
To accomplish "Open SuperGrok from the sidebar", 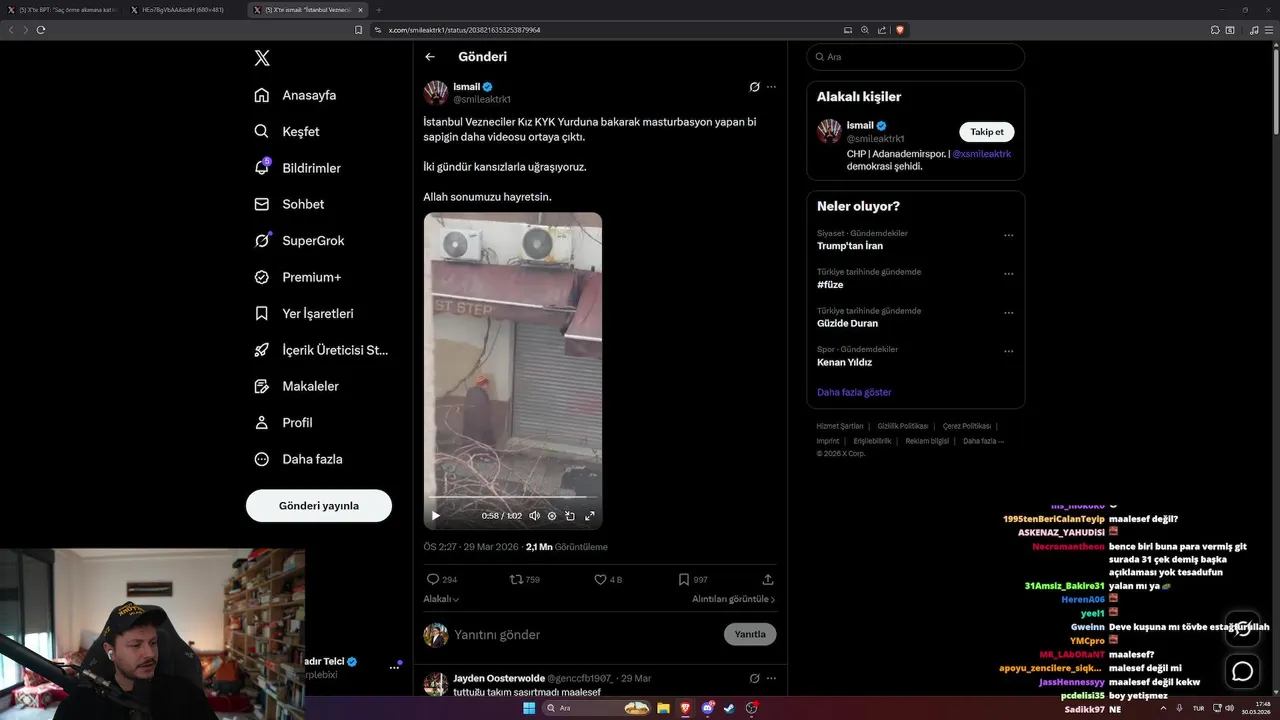I will pyautogui.click(x=299, y=241).
